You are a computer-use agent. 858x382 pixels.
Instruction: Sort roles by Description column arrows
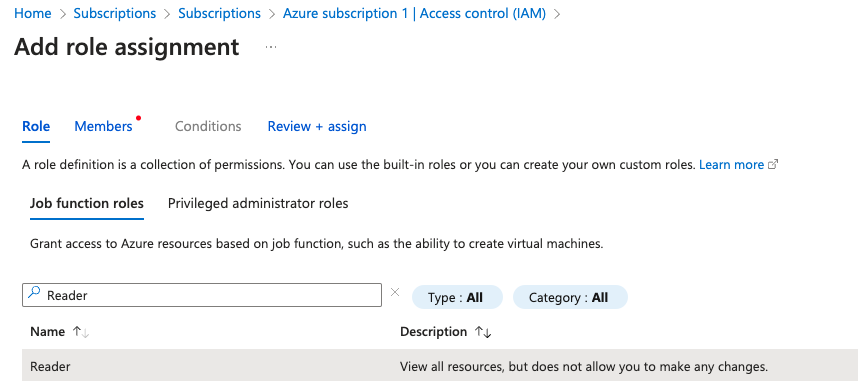(x=483, y=332)
